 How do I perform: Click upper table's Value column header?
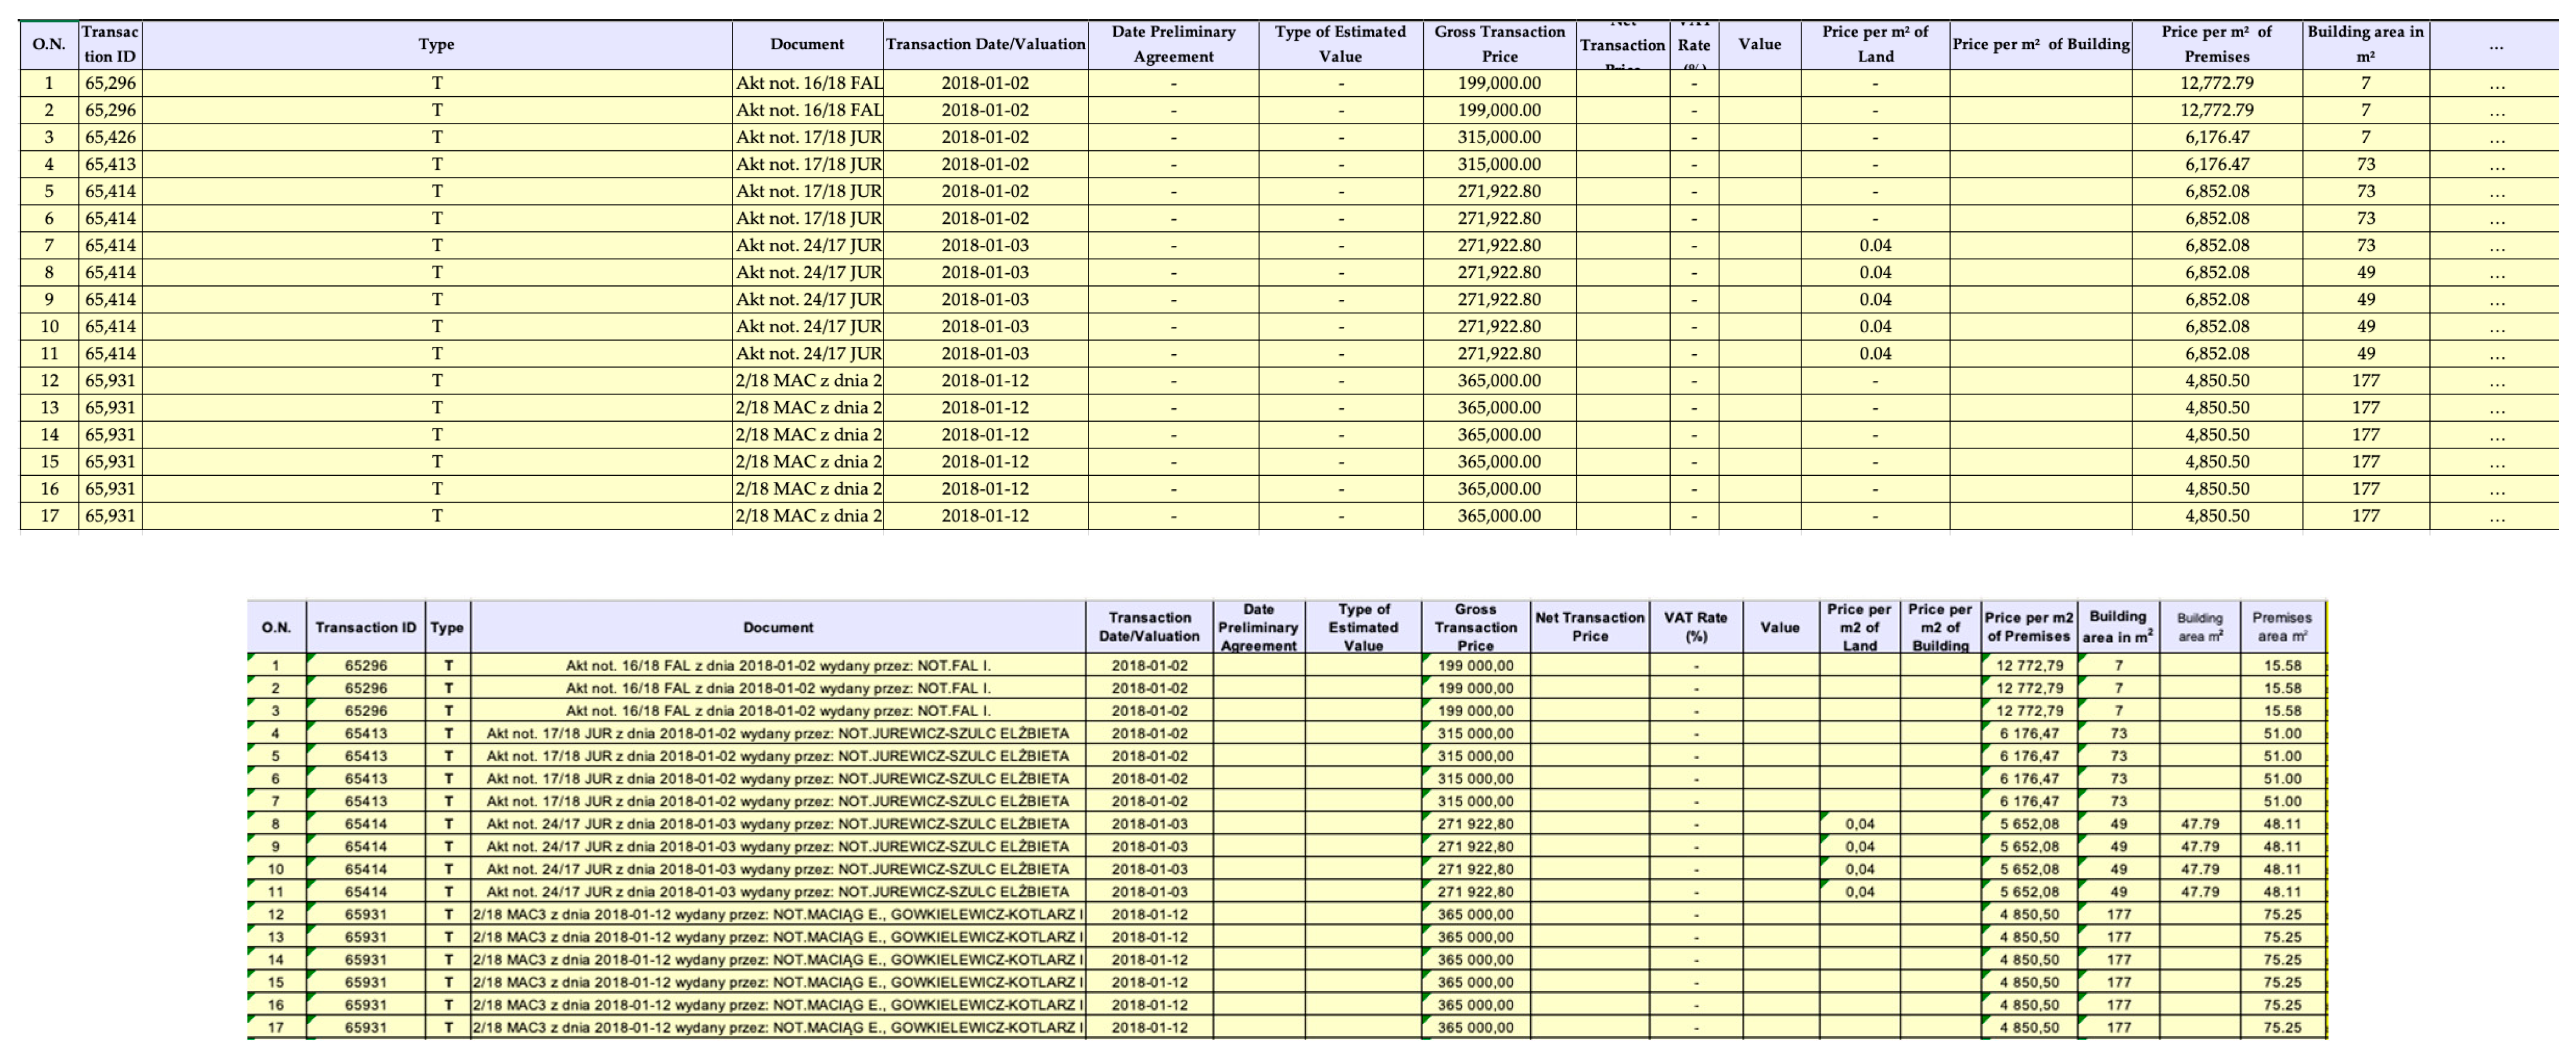(x=1759, y=45)
